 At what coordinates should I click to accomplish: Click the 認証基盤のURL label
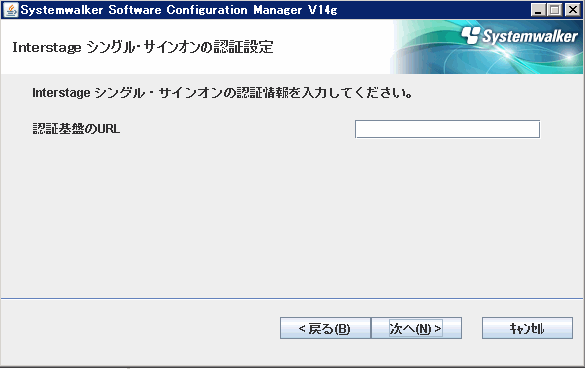pos(76,129)
